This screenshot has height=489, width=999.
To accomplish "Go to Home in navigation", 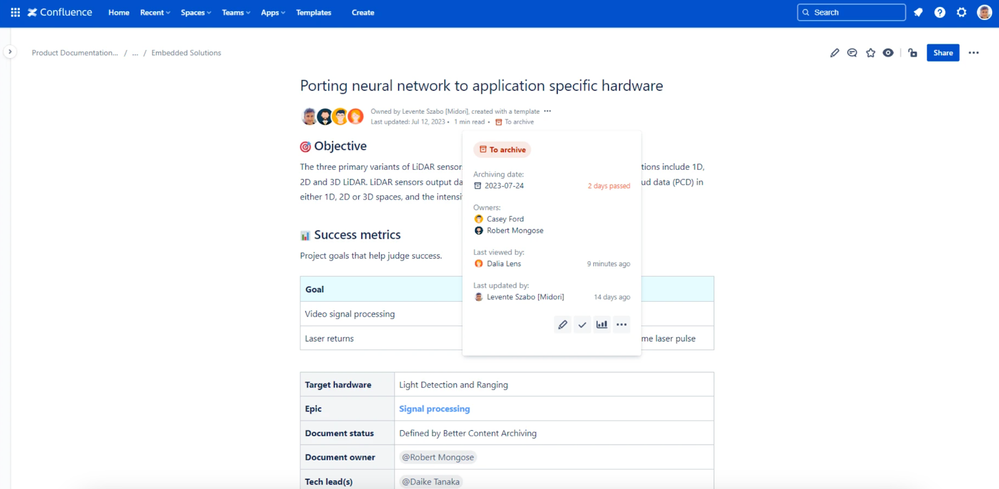I will tap(119, 12).
